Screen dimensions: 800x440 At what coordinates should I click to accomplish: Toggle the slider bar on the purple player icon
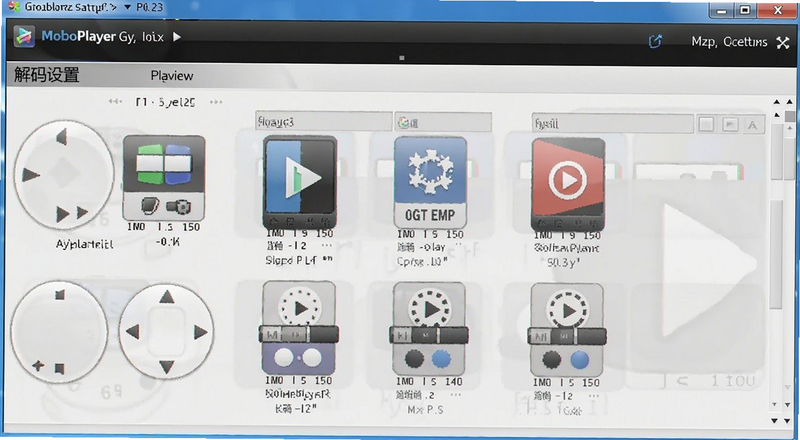pos(299,334)
